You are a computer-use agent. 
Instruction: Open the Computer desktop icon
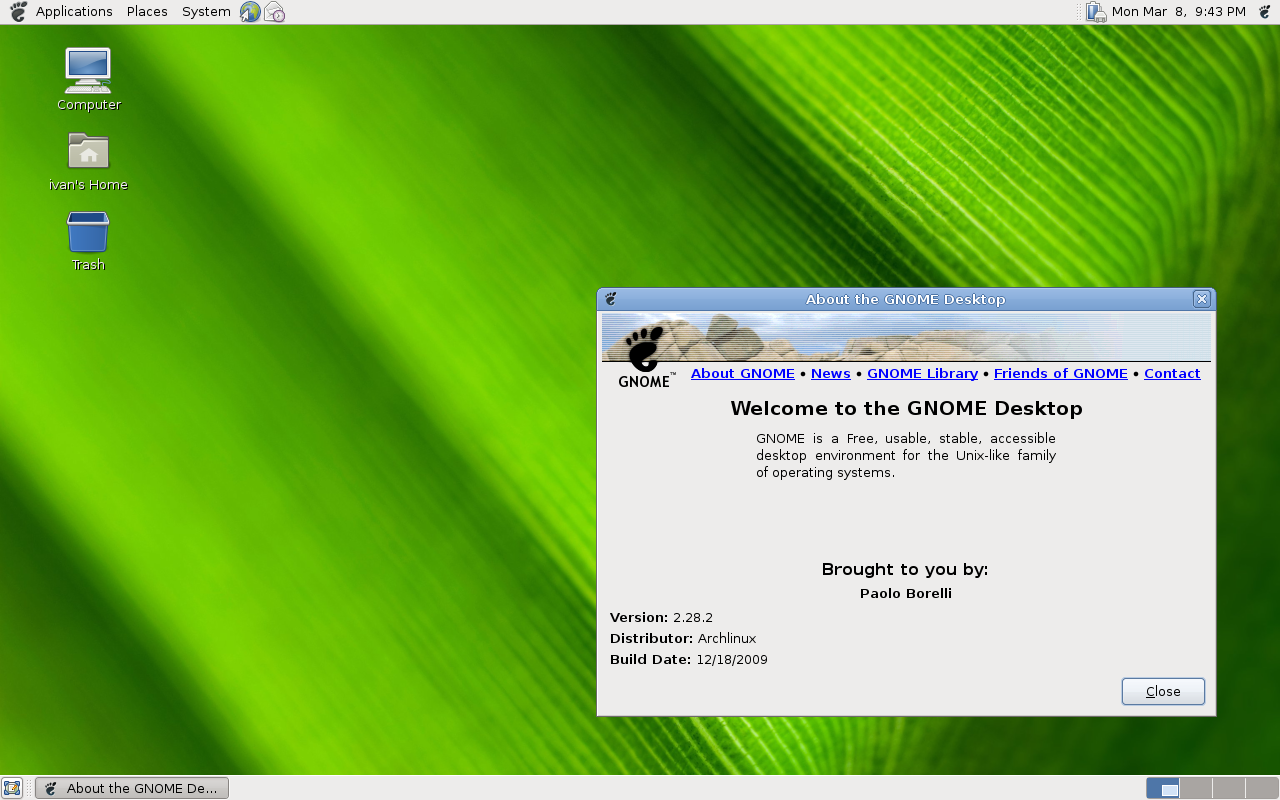pos(88,72)
